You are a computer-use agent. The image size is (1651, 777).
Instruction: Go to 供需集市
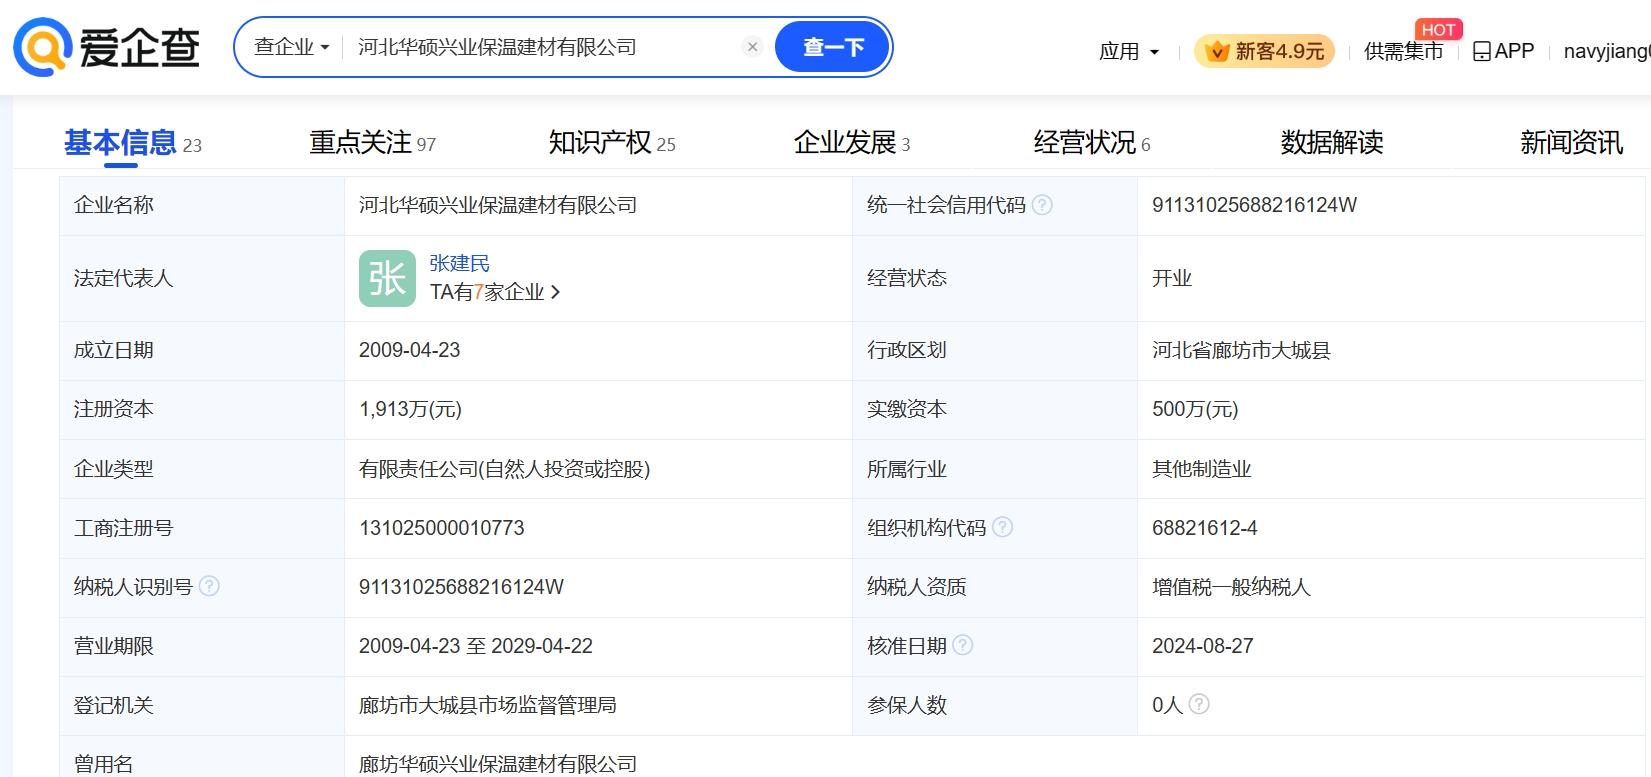point(1403,51)
